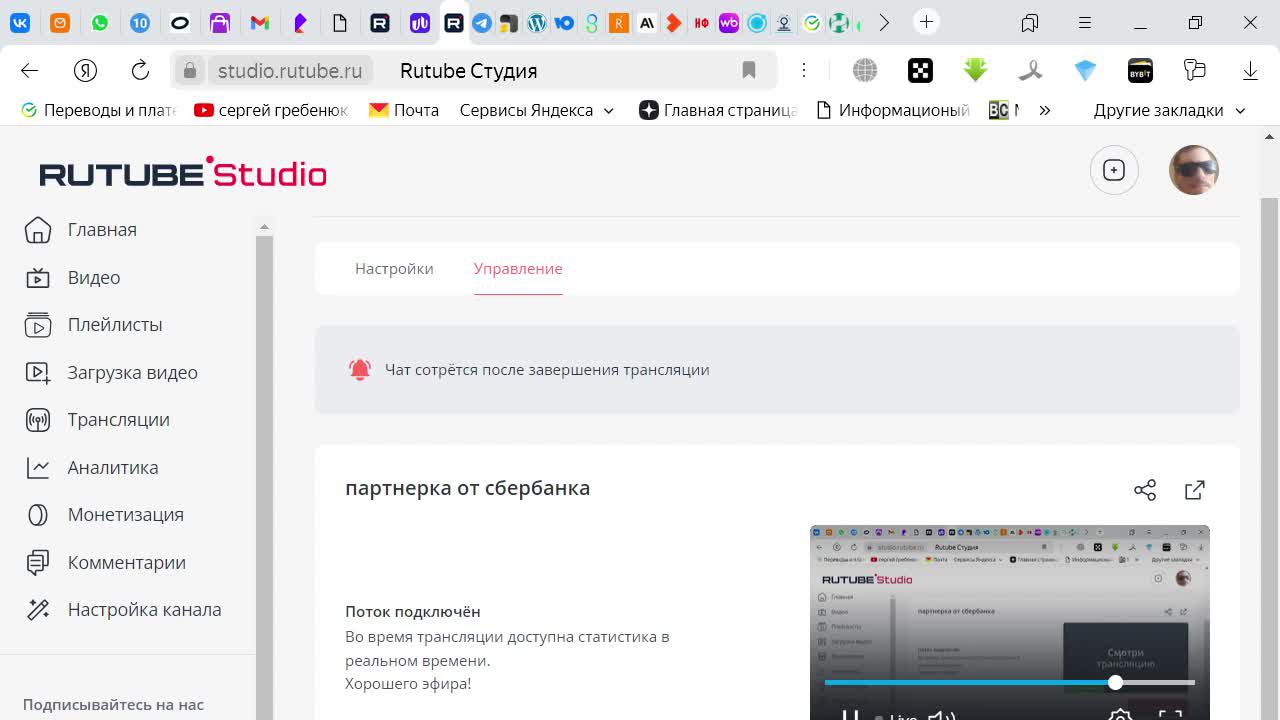
Task: Open the user profile avatar
Action: click(x=1194, y=170)
